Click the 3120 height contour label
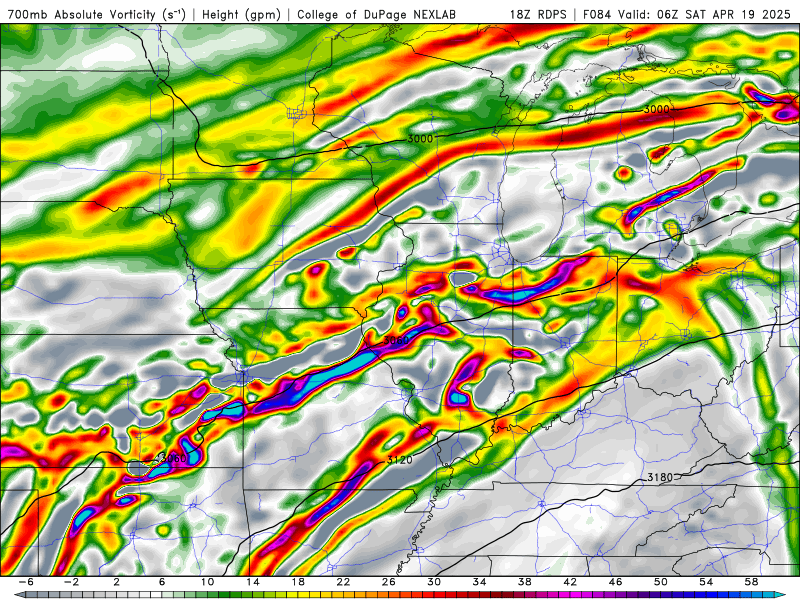The width and height of the screenshot is (800, 600). [x=399, y=460]
